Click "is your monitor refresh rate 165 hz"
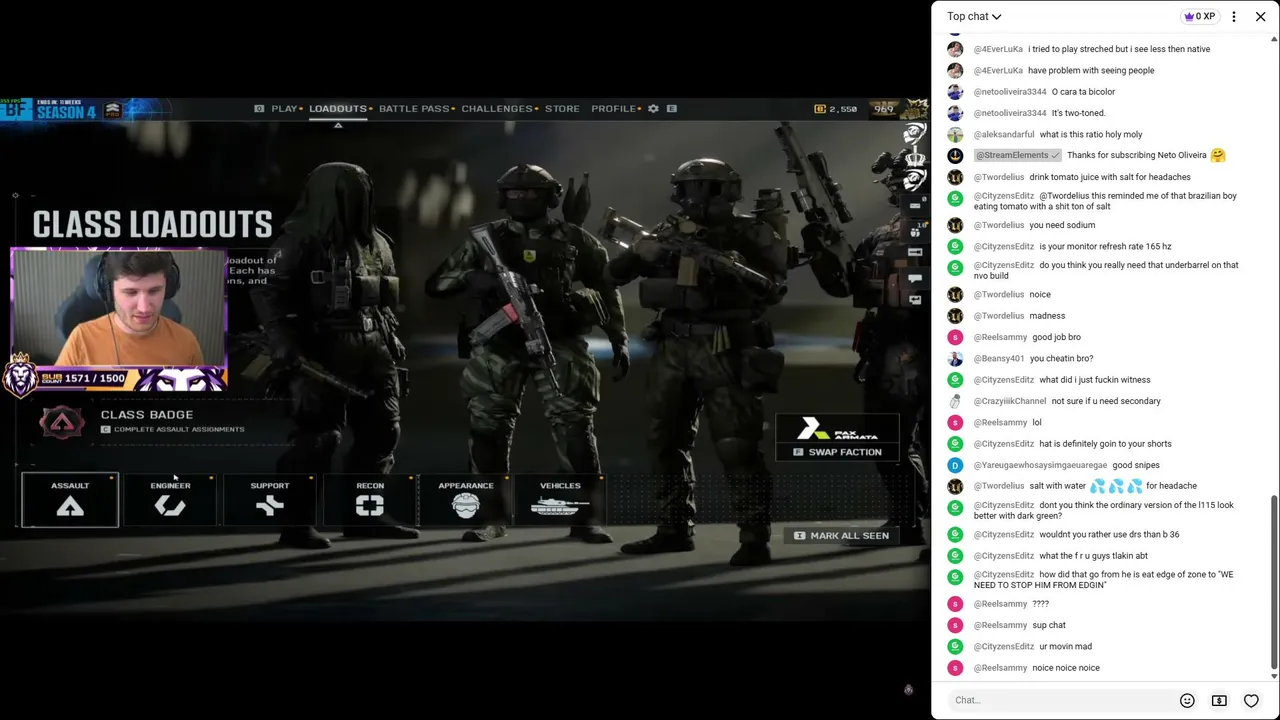Image resolution: width=1280 pixels, height=720 pixels. pos(1105,246)
